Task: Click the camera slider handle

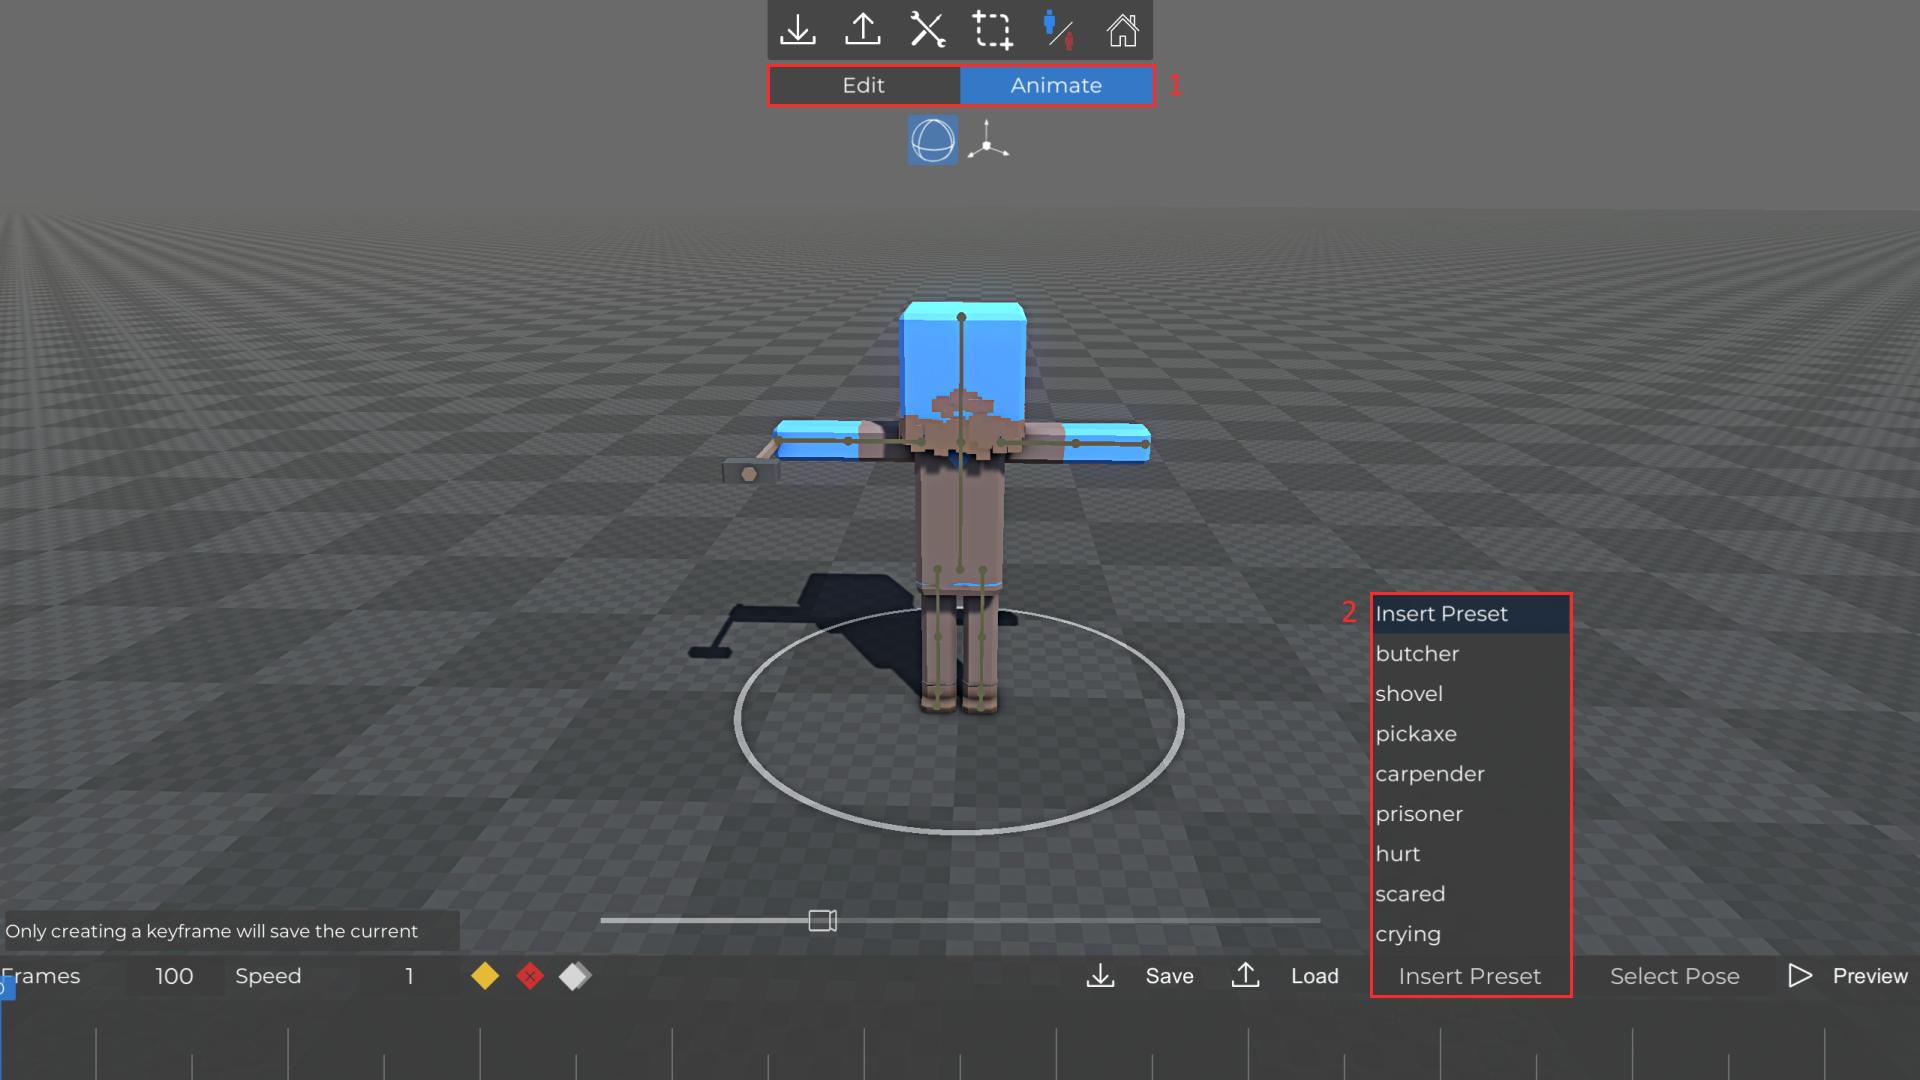Action: (822, 920)
